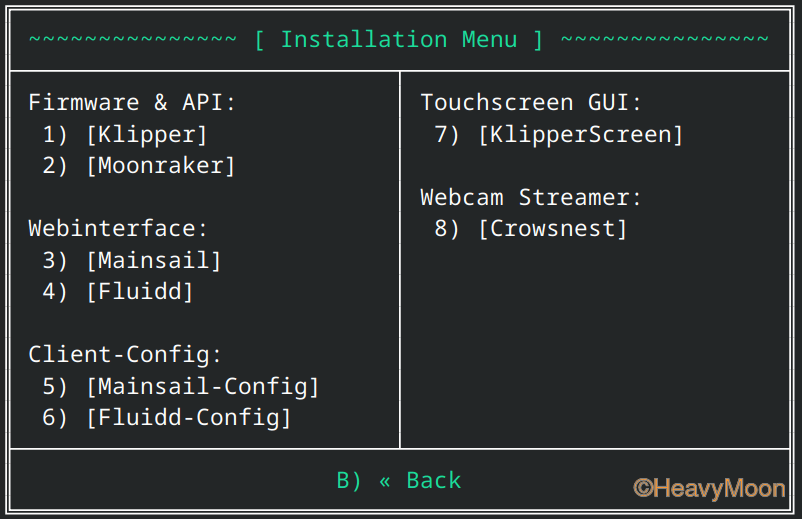Image resolution: width=802 pixels, height=519 pixels.
Task: Click the HeavyMoon watermark
Action: click(709, 488)
